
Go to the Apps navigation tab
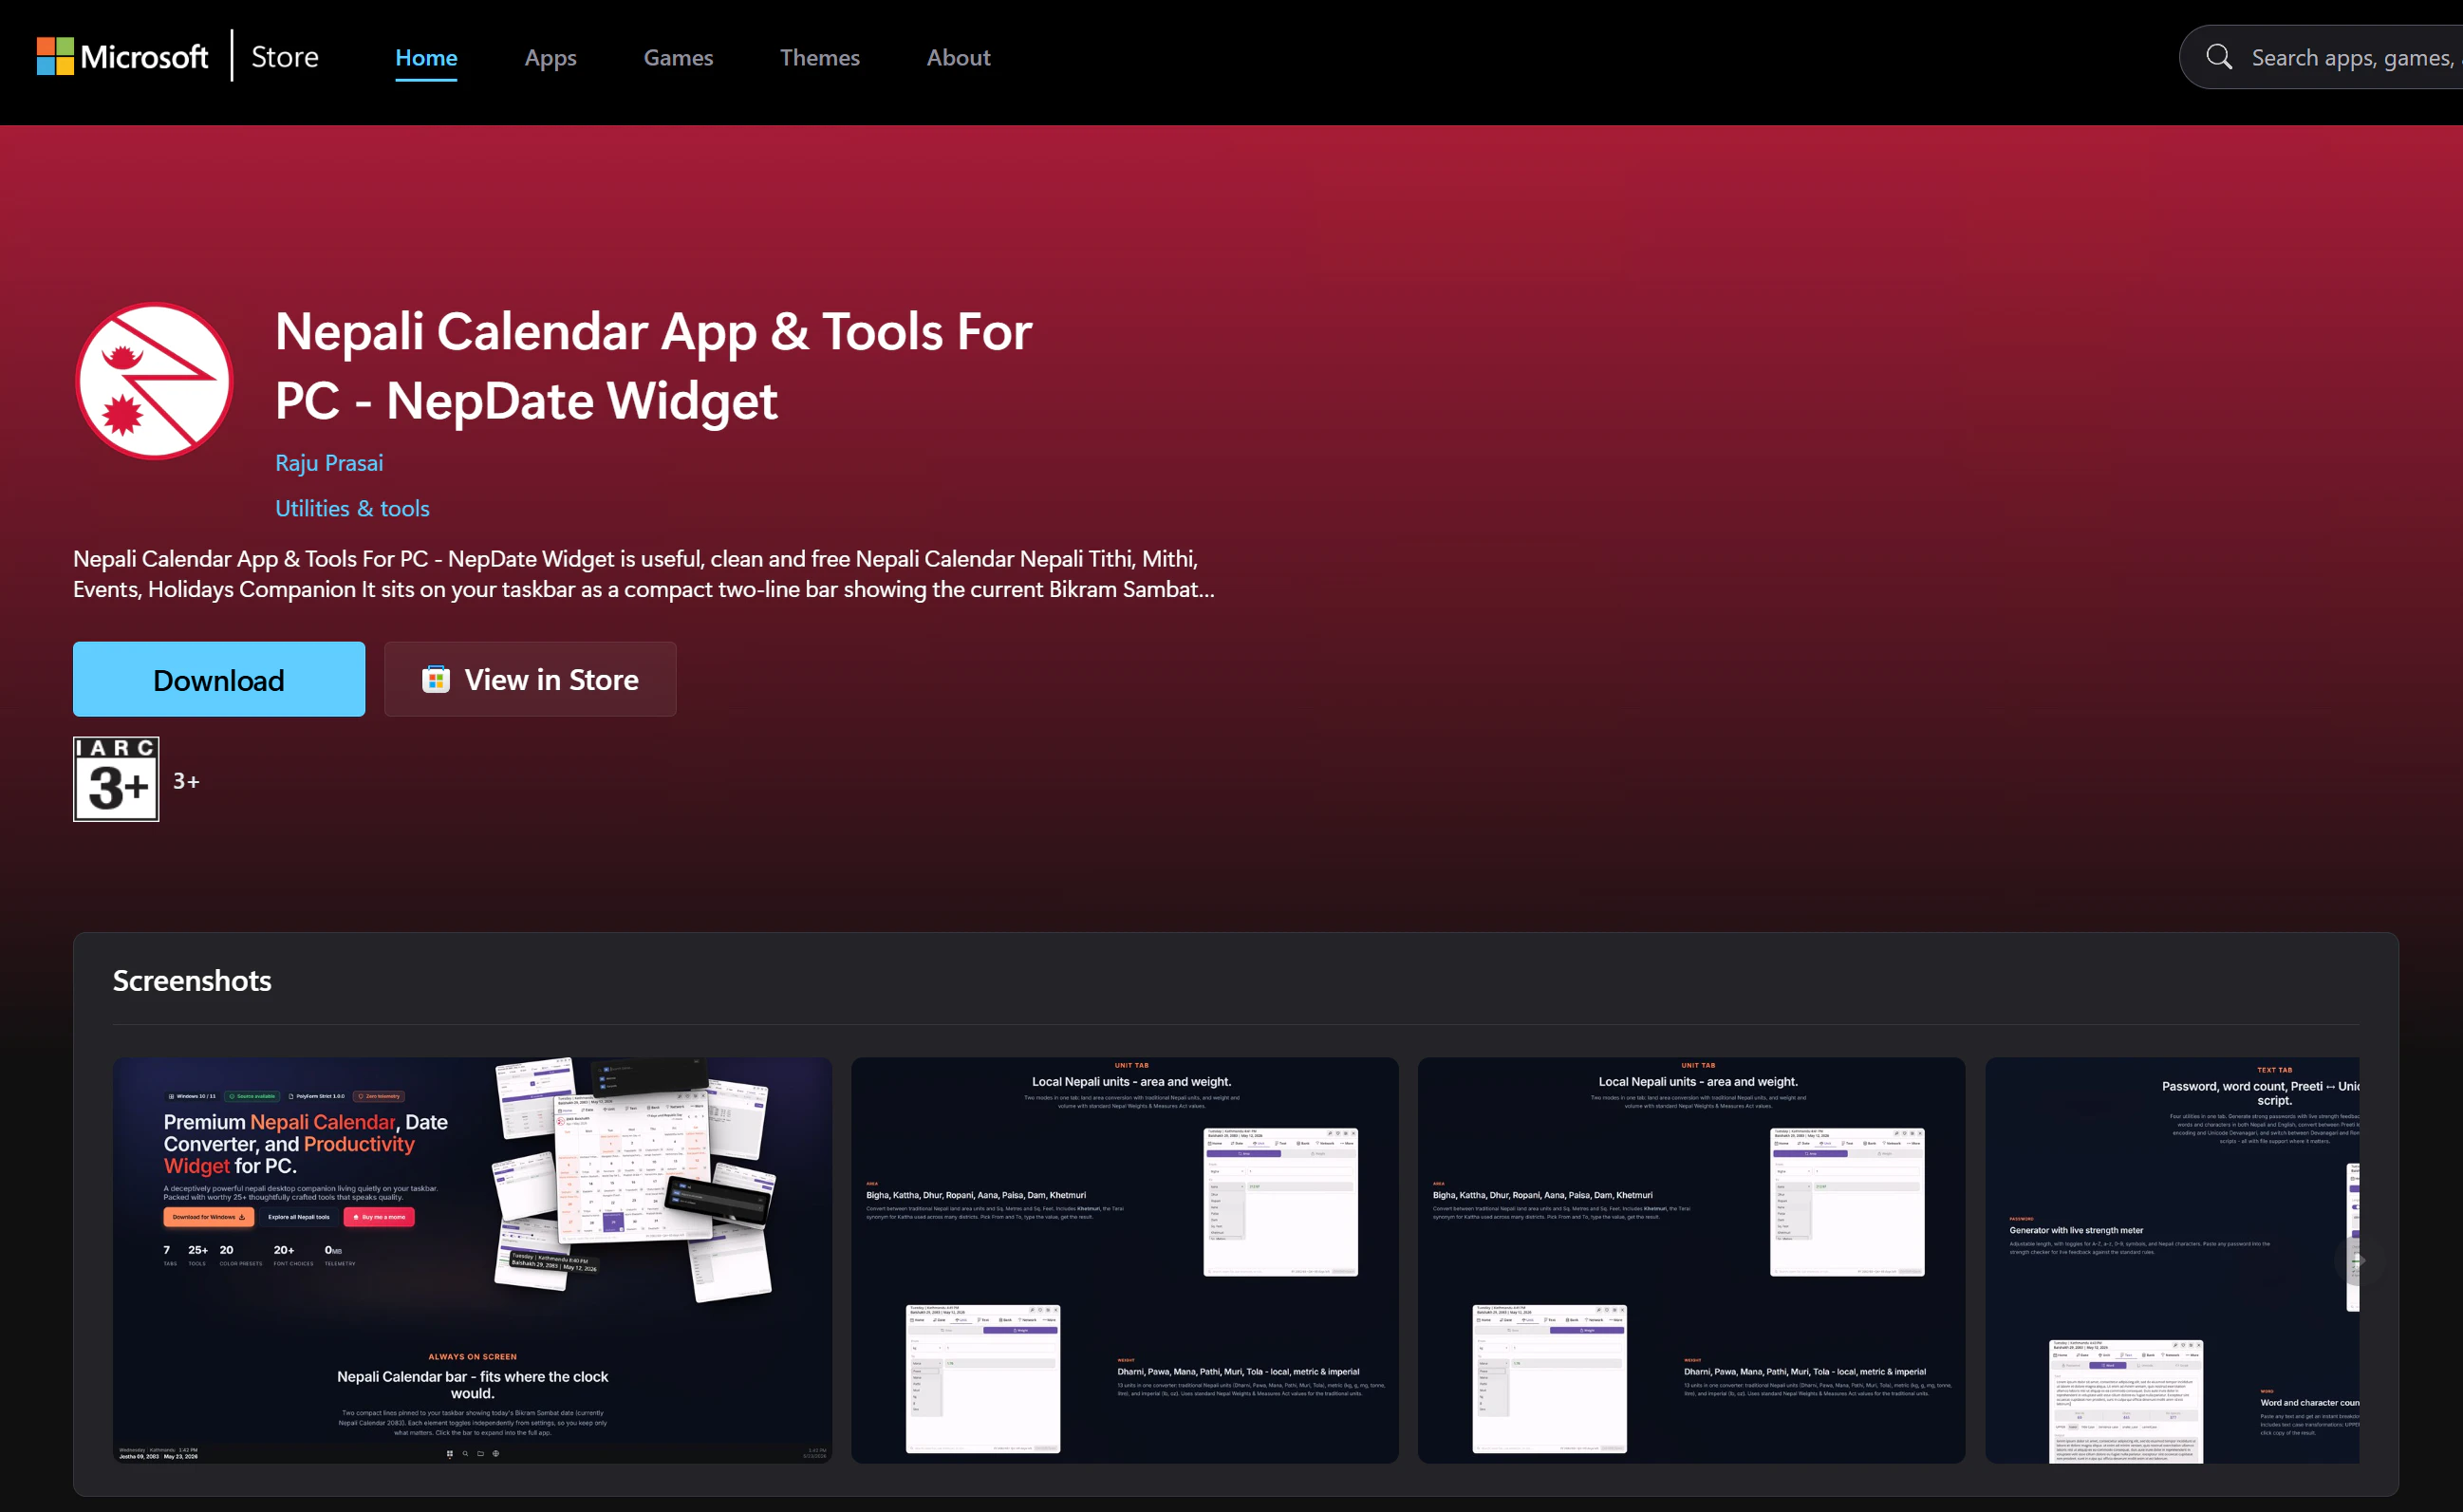pyautogui.click(x=550, y=58)
